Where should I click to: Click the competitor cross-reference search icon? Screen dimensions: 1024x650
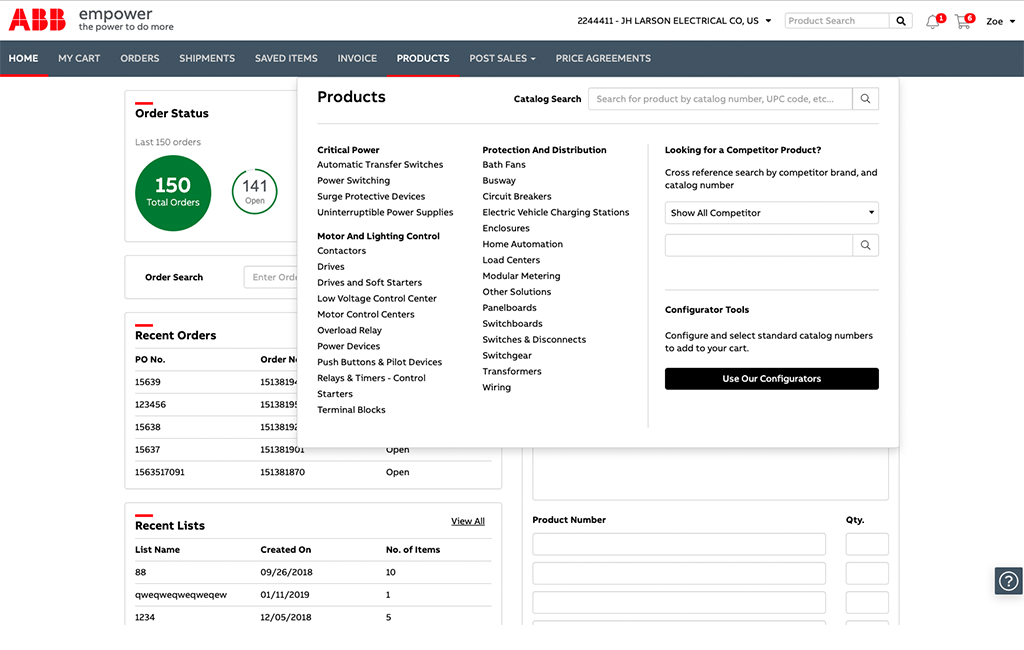tap(865, 245)
